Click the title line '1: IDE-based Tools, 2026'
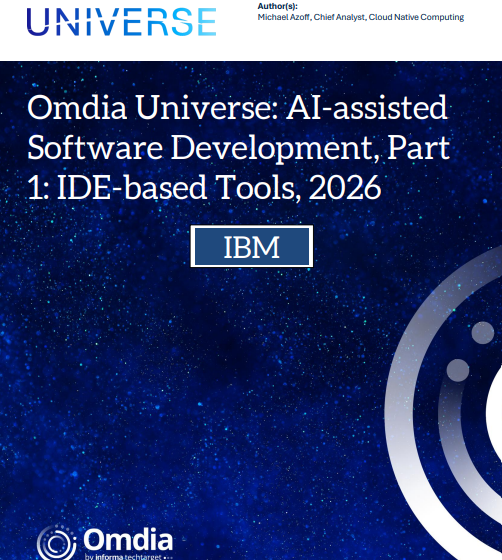502x560 pixels. point(205,188)
